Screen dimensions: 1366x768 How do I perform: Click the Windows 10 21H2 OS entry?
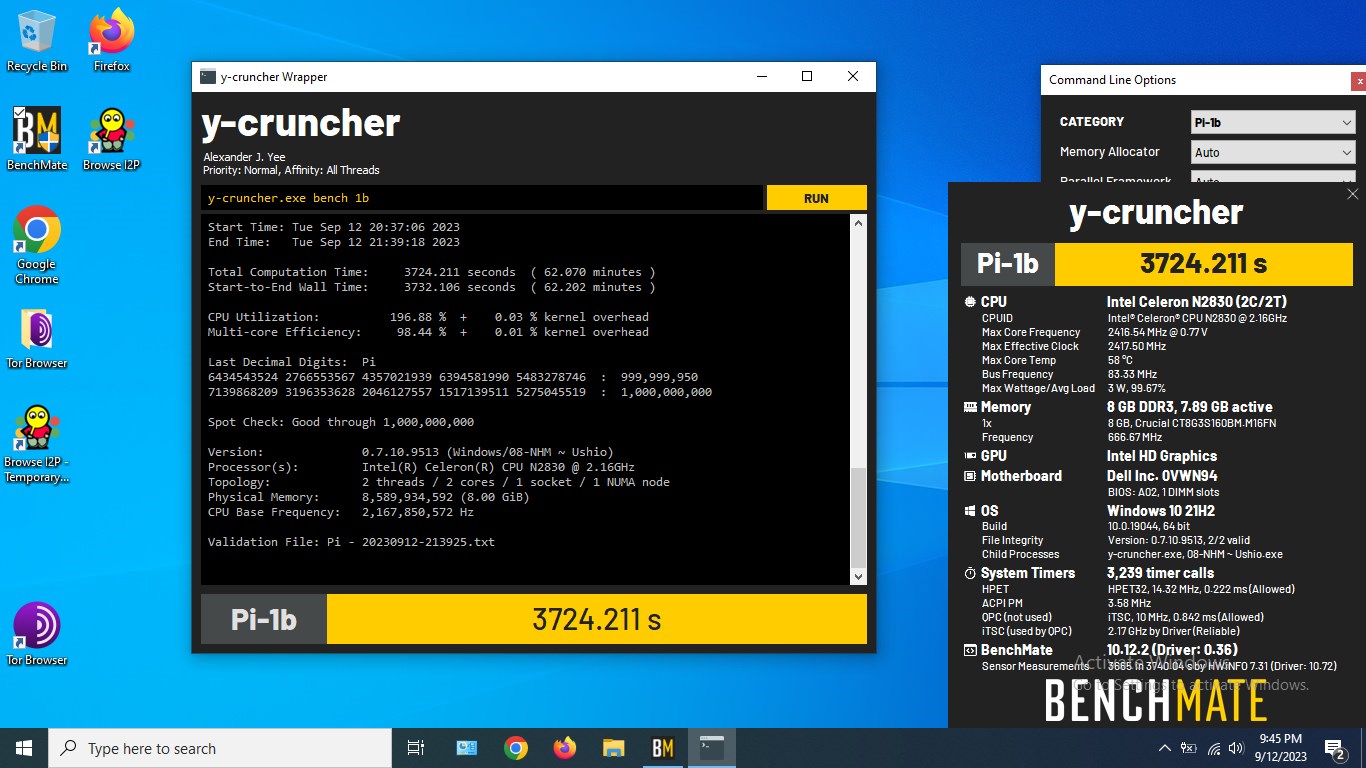(x=1161, y=511)
